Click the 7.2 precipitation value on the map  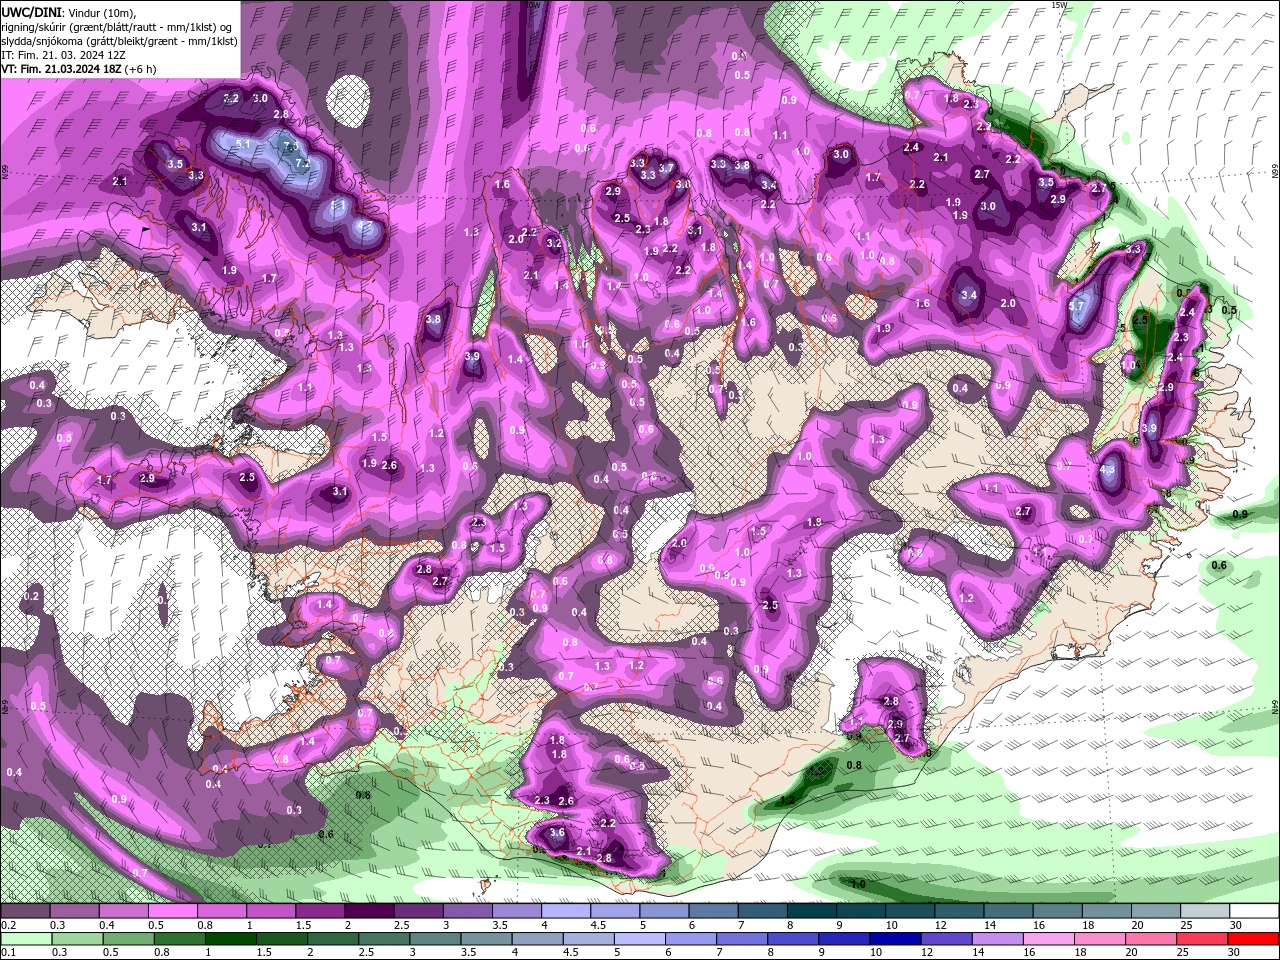[304, 163]
